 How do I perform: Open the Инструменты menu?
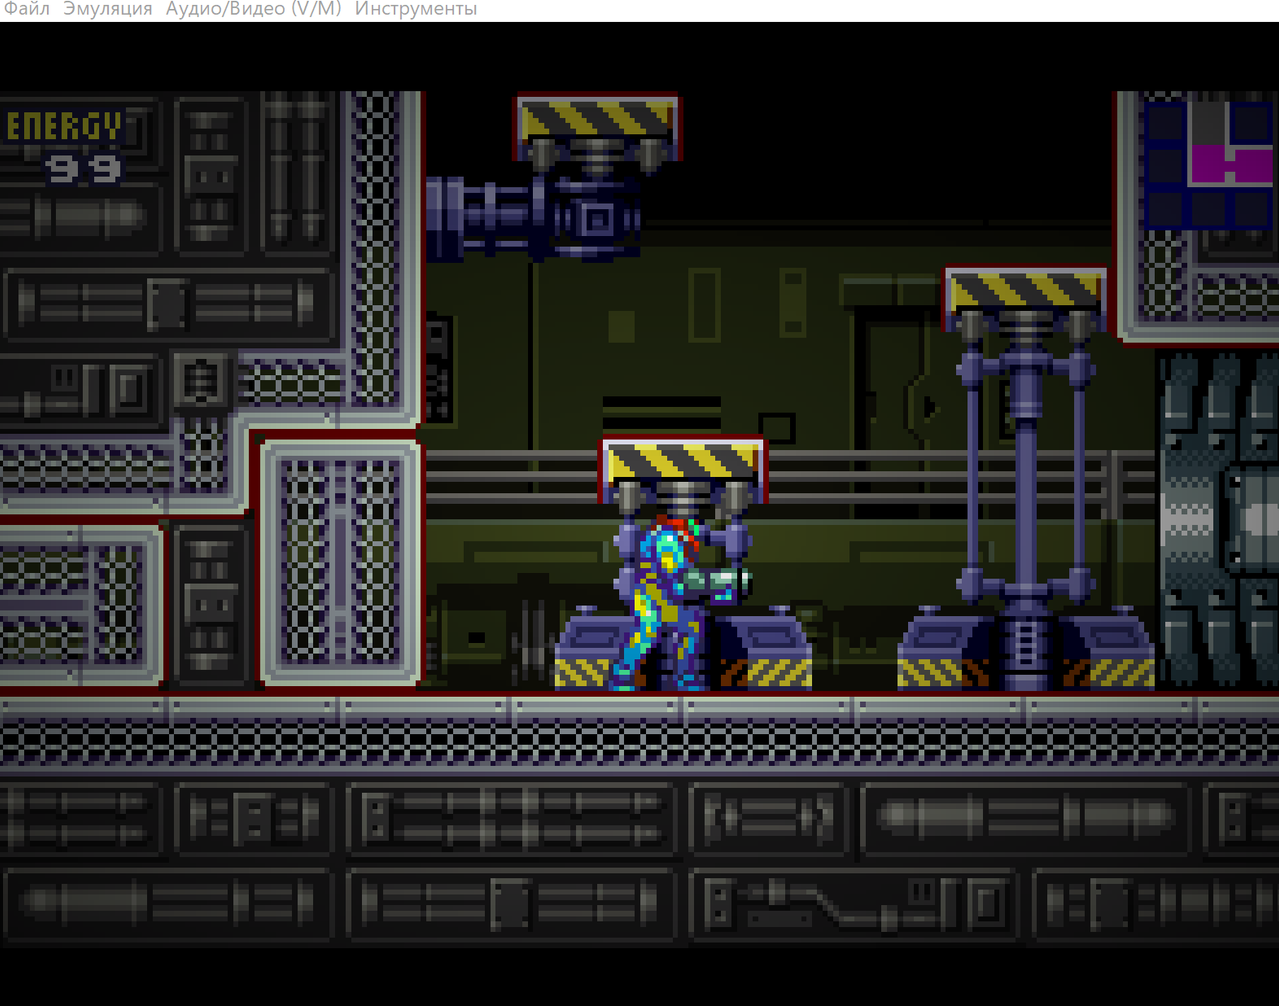416,9
